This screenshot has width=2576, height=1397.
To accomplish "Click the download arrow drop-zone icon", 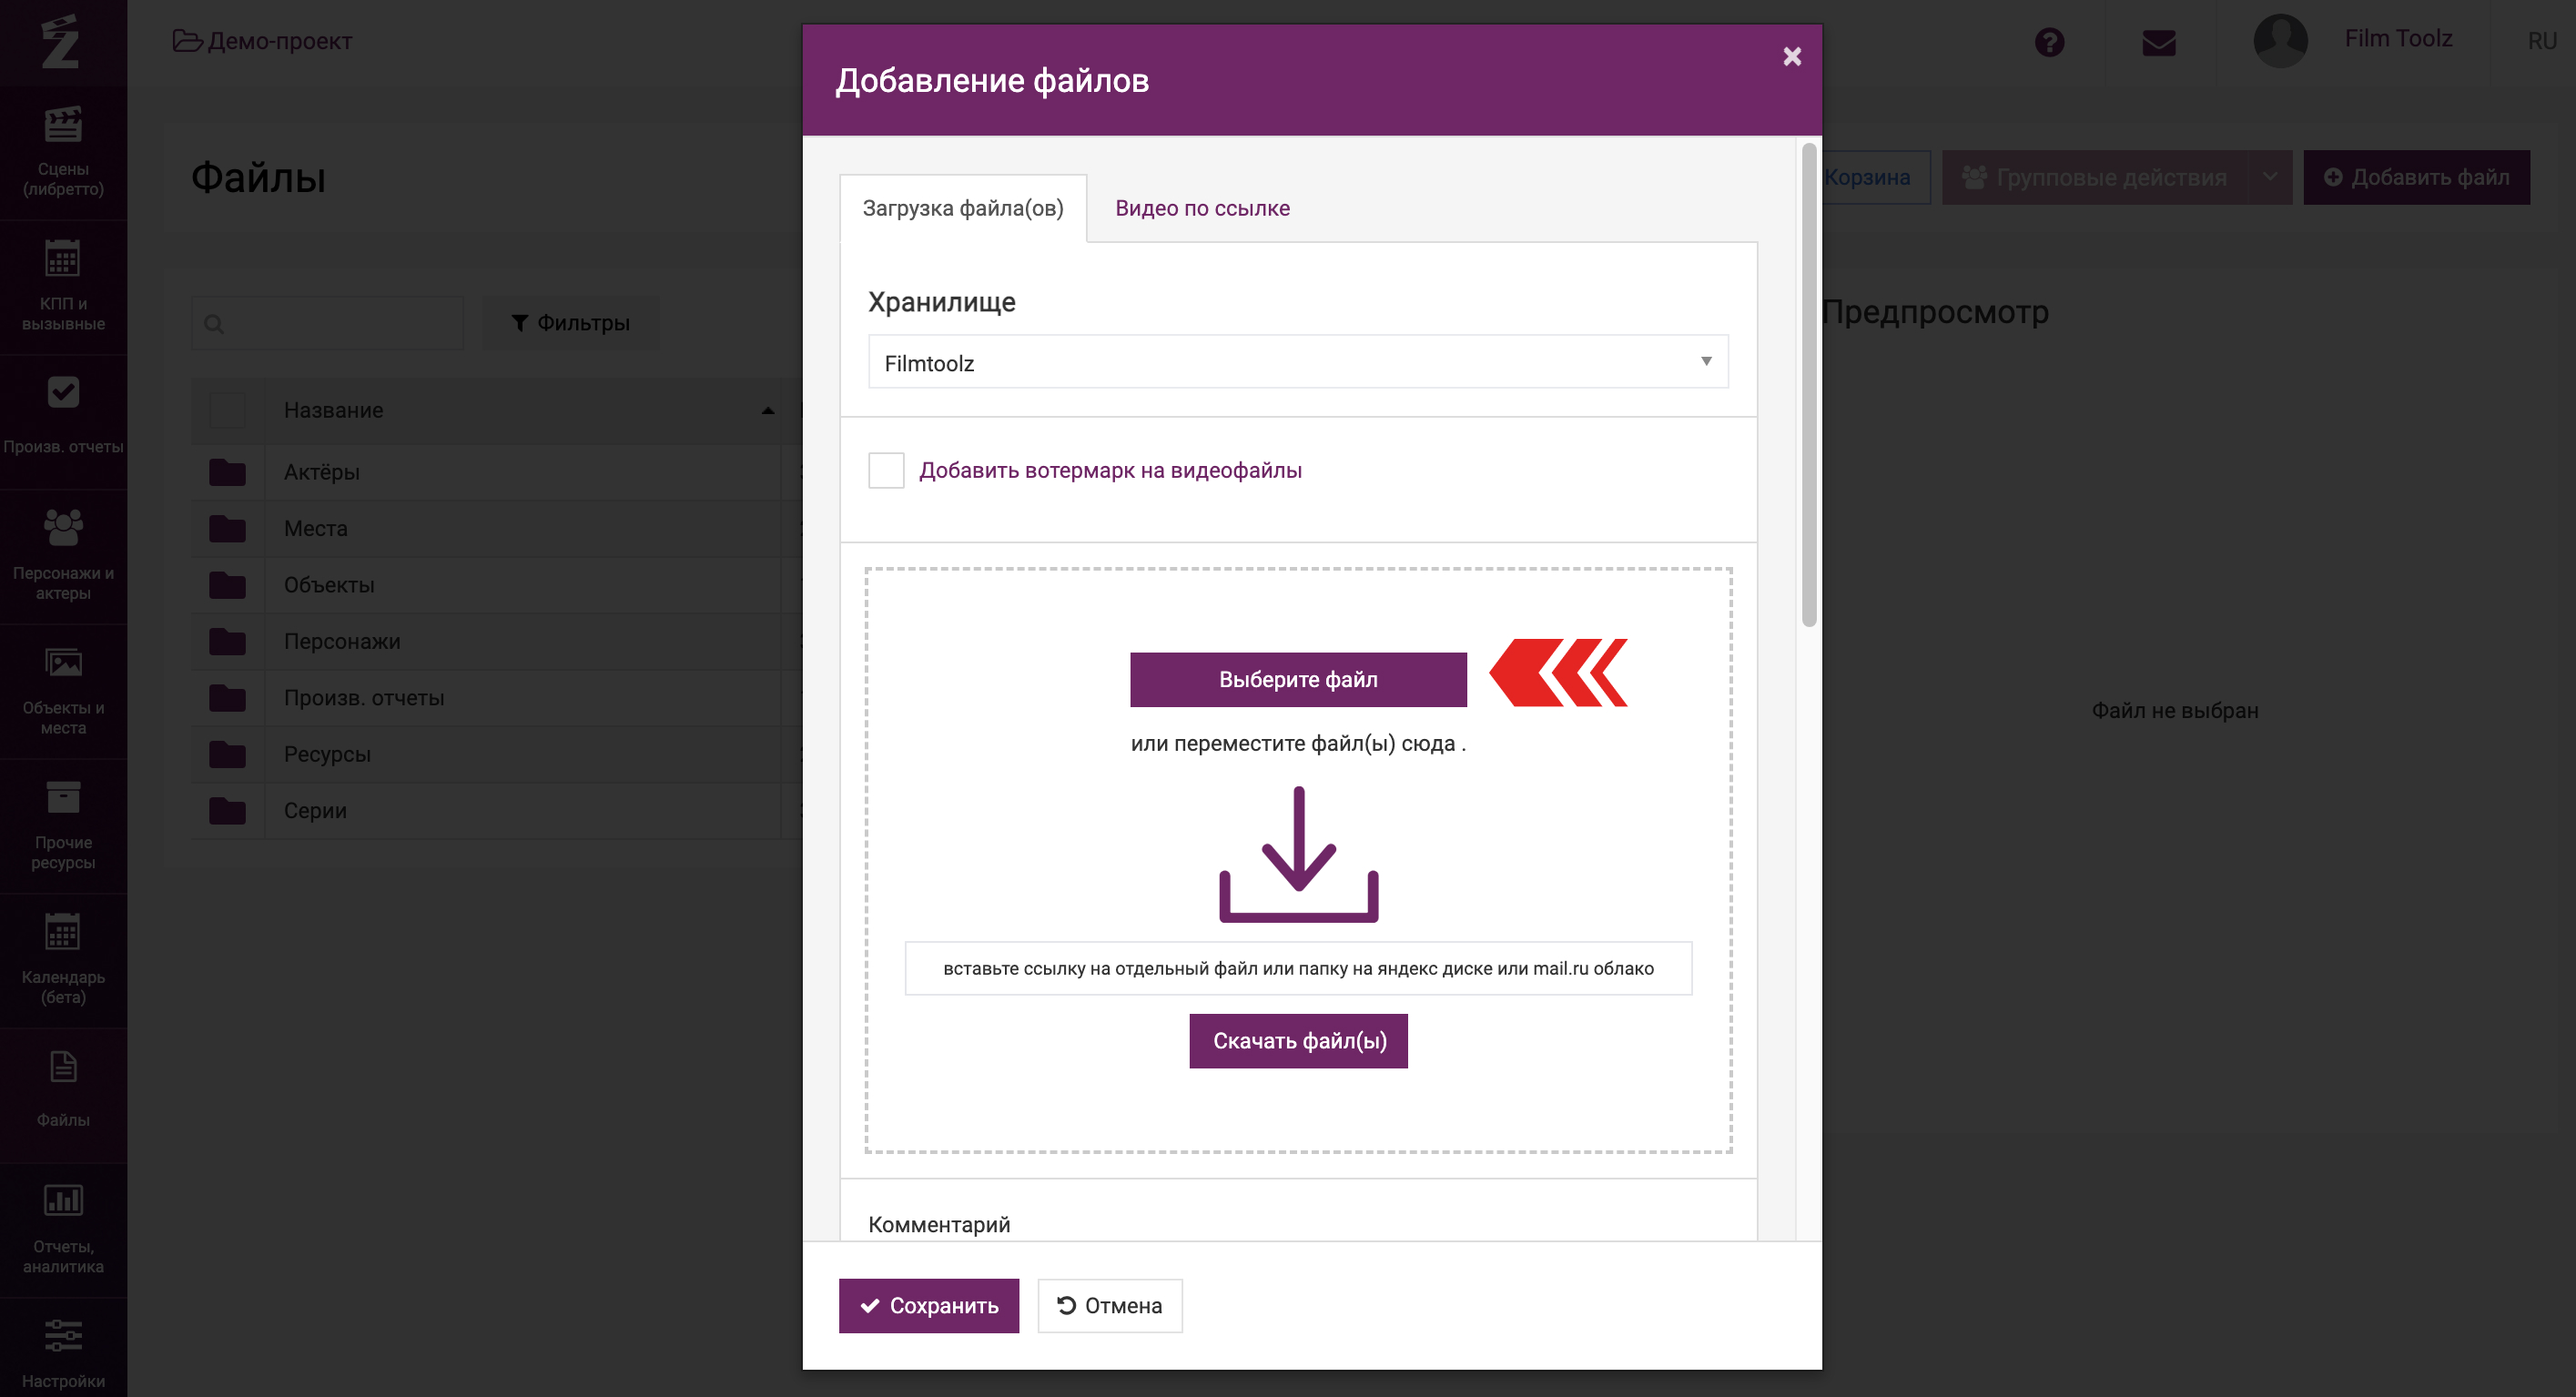I will 1298,854.
